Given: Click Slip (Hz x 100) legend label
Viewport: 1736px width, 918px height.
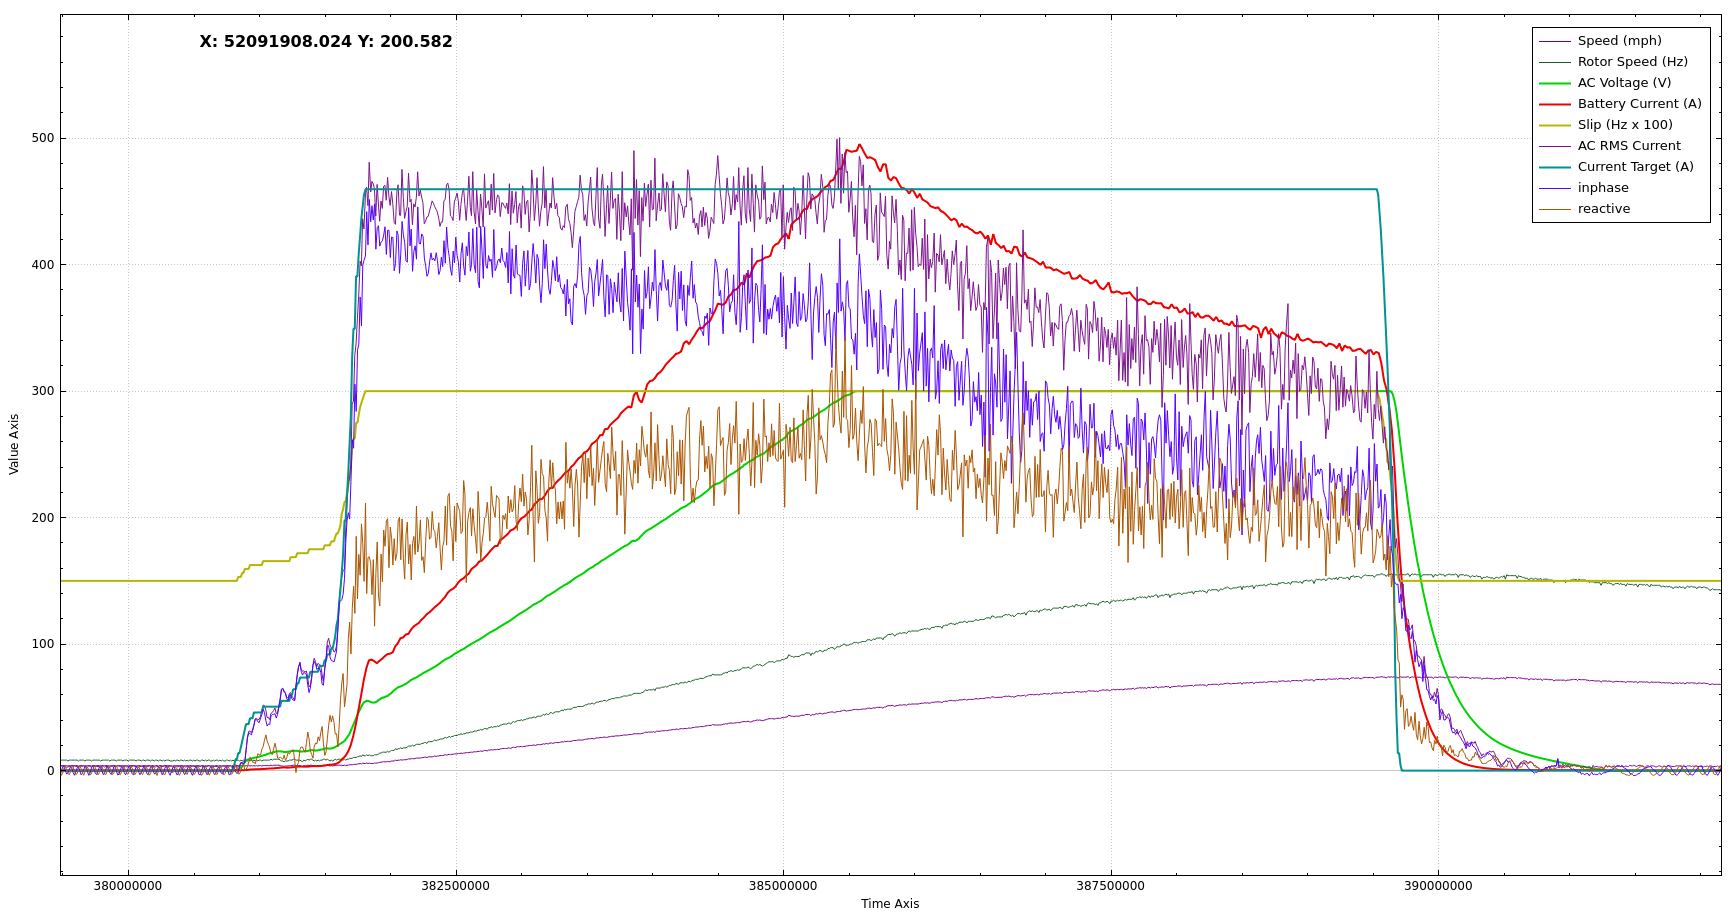Looking at the screenshot, I should tap(1625, 125).
